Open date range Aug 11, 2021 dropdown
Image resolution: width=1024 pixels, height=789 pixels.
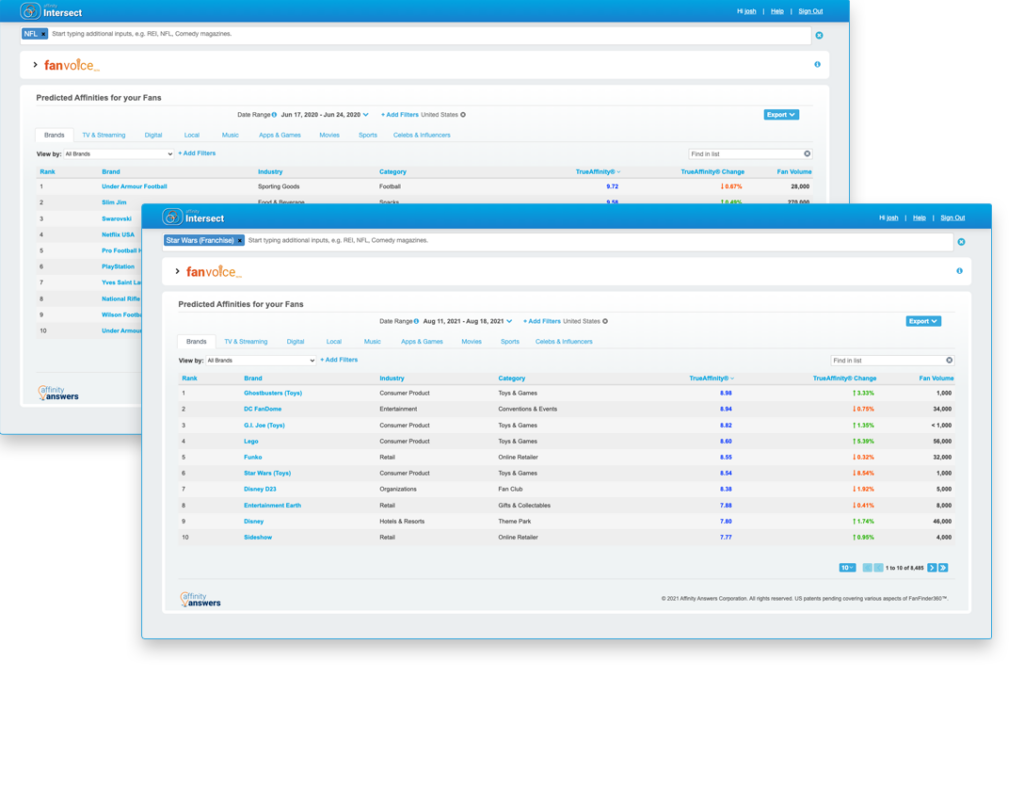point(467,321)
